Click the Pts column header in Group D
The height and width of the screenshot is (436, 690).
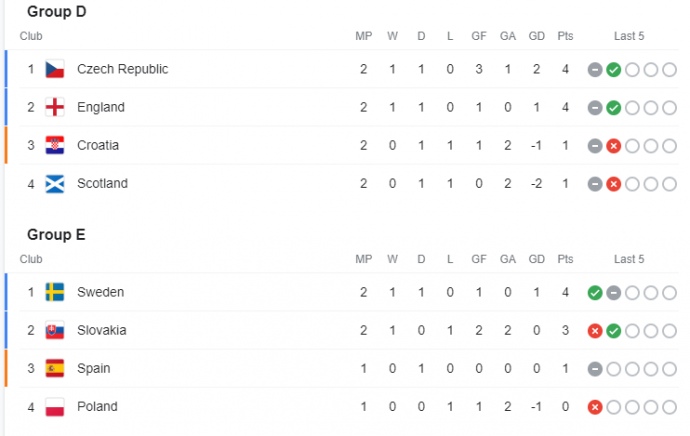pos(566,36)
